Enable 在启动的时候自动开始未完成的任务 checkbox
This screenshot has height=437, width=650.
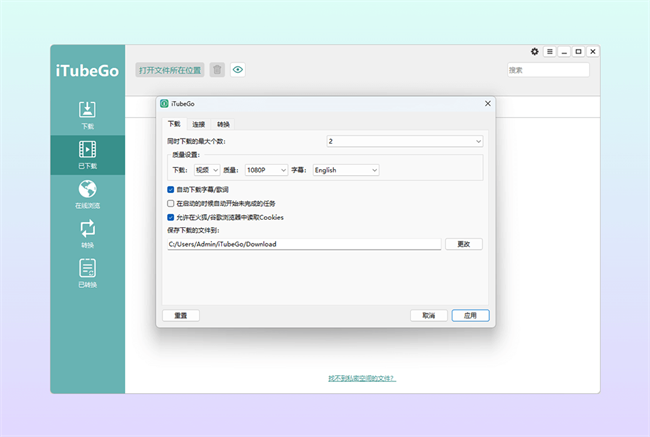click(x=171, y=203)
